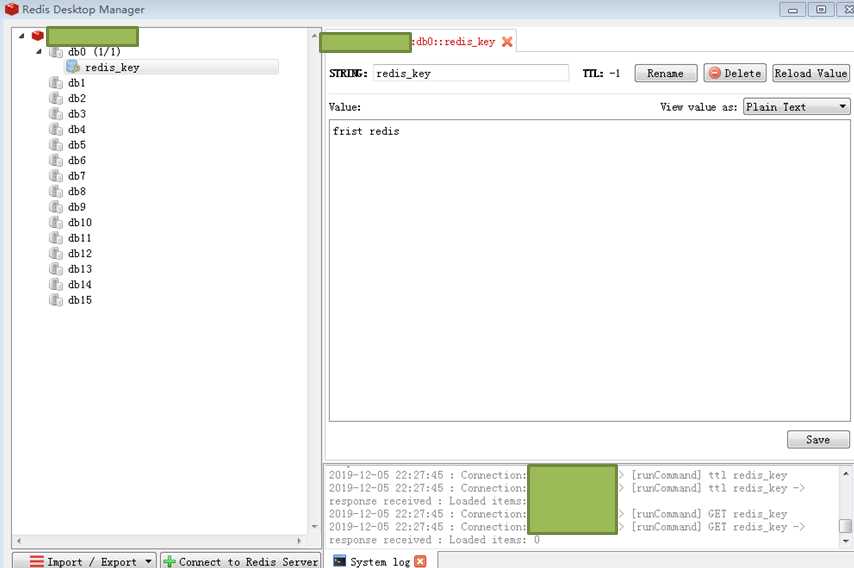Viewport: 854px width, 568px height.
Task: Click the key icon beside redis_key
Action: [x=73, y=67]
